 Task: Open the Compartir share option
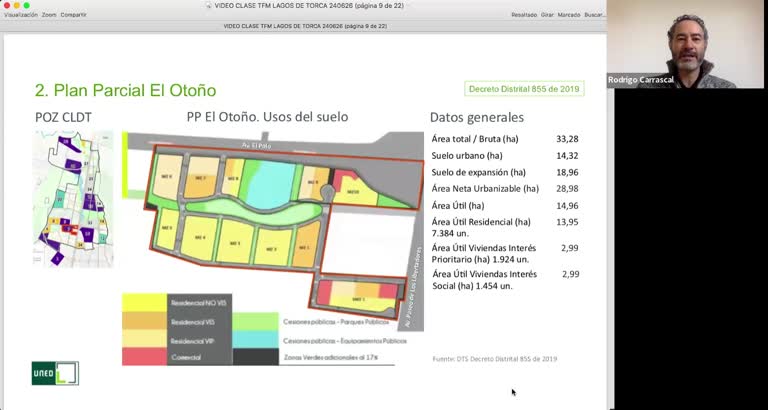(x=73, y=15)
